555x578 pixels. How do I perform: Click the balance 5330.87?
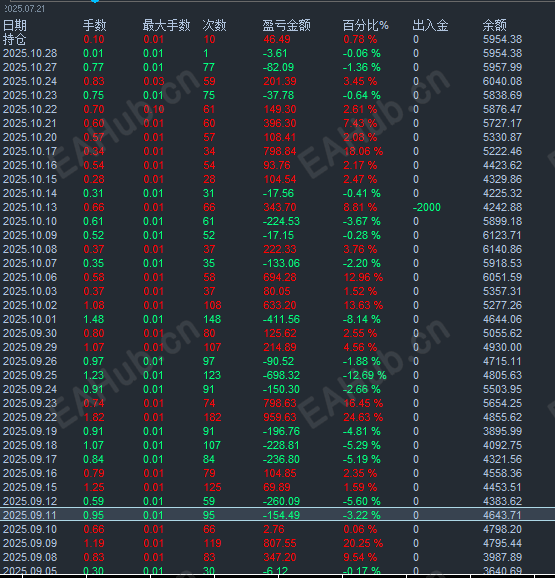(503, 137)
